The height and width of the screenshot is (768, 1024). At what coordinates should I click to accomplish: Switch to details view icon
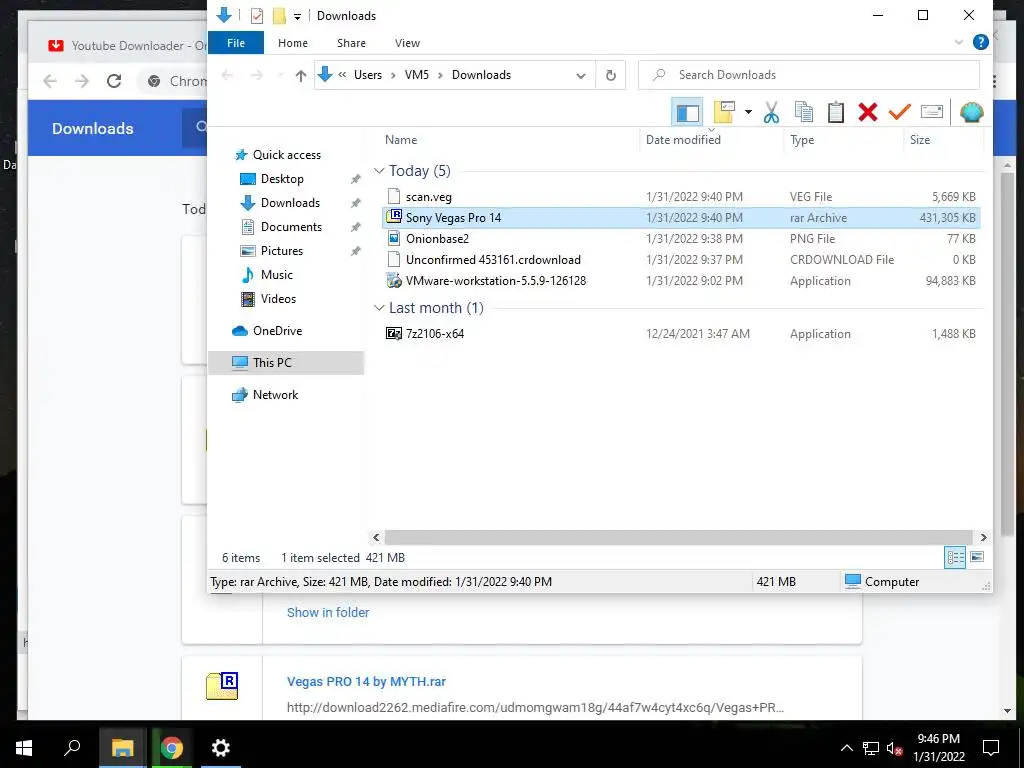point(955,557)
